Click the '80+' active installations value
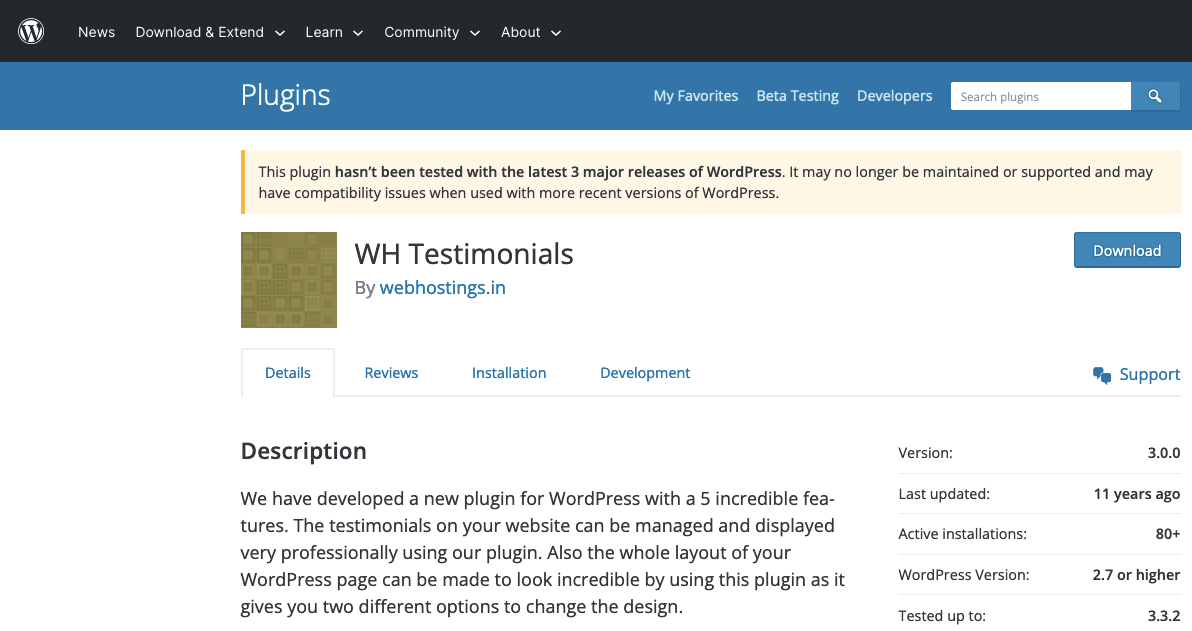Viewport: 1192px width, 631px height. point(1168,534)
